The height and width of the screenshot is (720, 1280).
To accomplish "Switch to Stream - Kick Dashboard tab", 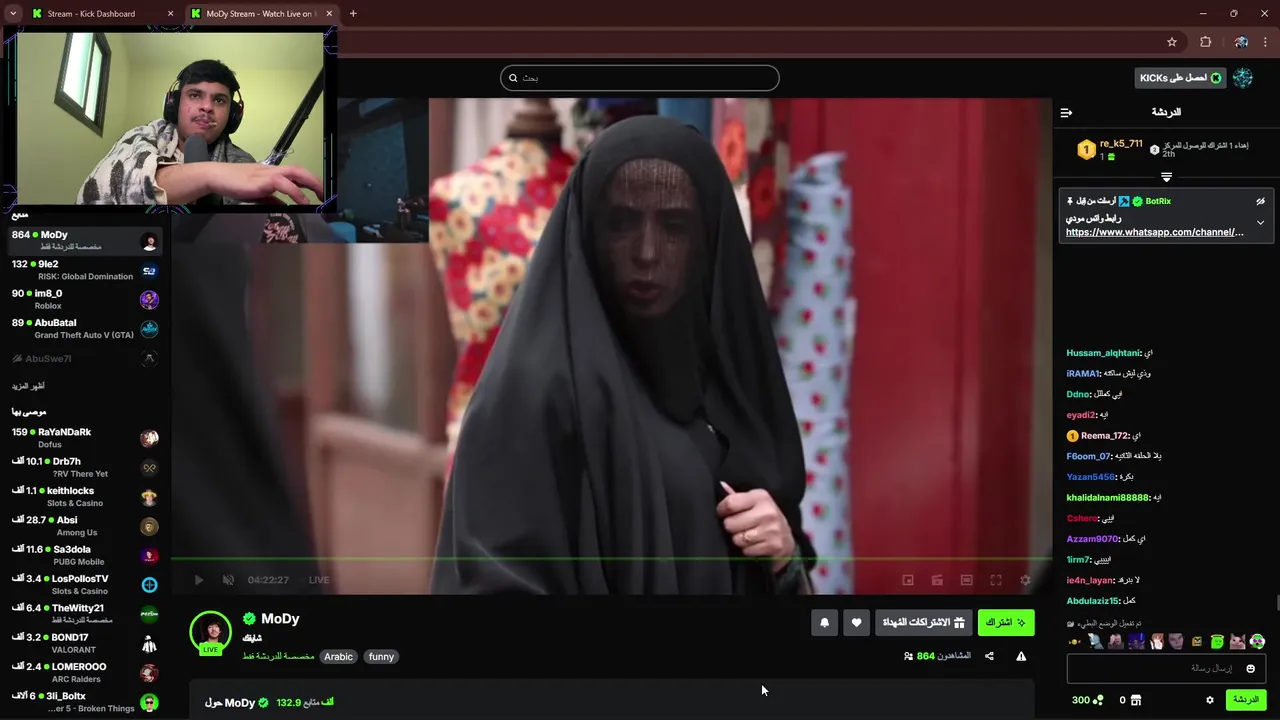I will point(102,14).
